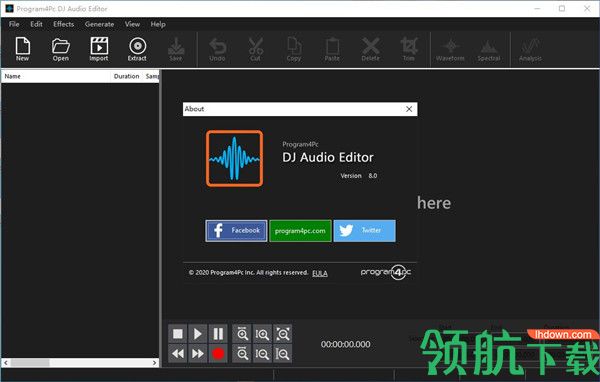600x382 pixels.
Task: Click vertical zoom out magnifier with dotted bar
Action: 262,354
